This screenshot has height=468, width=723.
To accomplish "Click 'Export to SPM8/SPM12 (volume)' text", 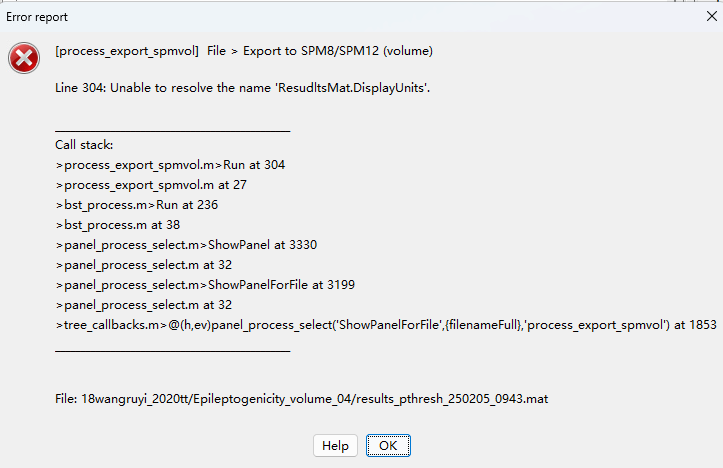I will pyautogui.click(x=338, y=51).
